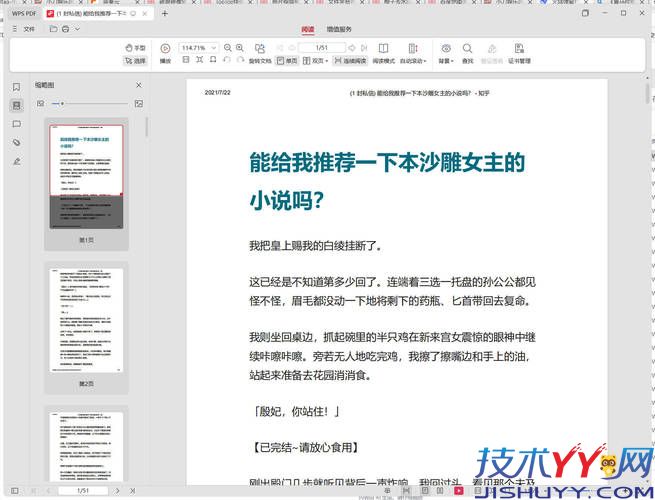Click the fit width icon in toolbar
The height and width of the screenshot is (500, 655).
tap(200, 60)
